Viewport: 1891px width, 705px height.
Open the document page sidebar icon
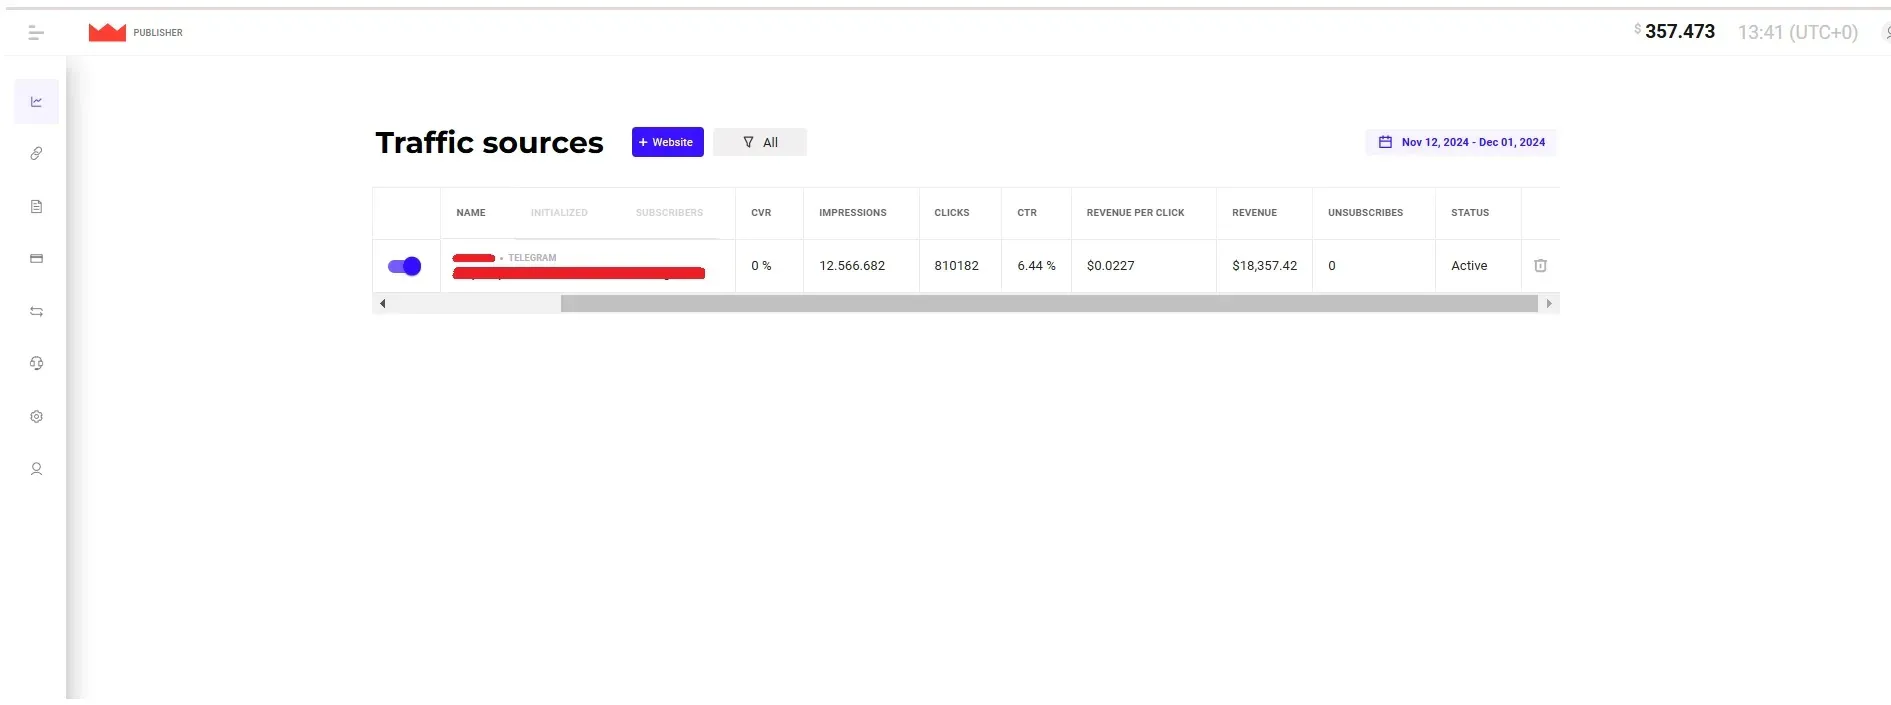[x=36, y=207]
